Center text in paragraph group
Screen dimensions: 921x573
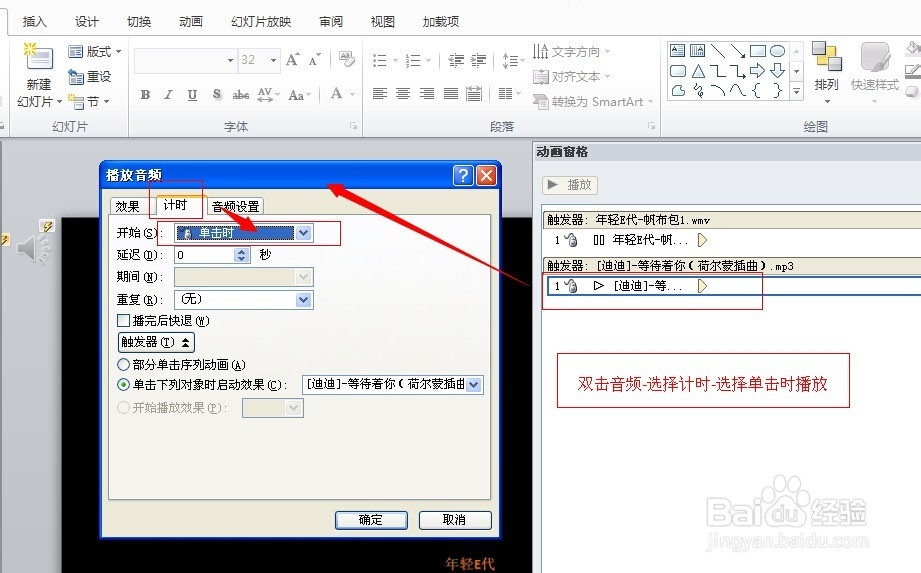pyautogui.click(x=403, y=93)
